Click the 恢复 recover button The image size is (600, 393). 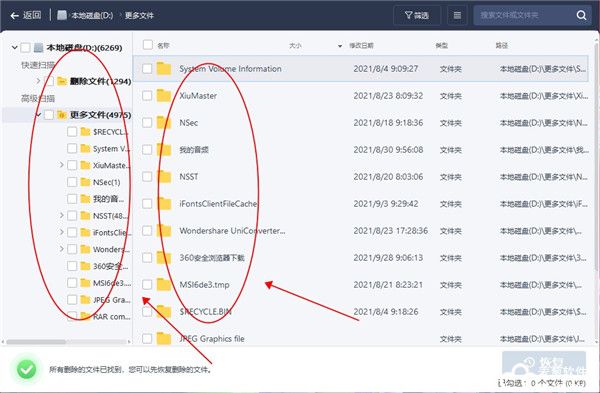pos(544,364)
